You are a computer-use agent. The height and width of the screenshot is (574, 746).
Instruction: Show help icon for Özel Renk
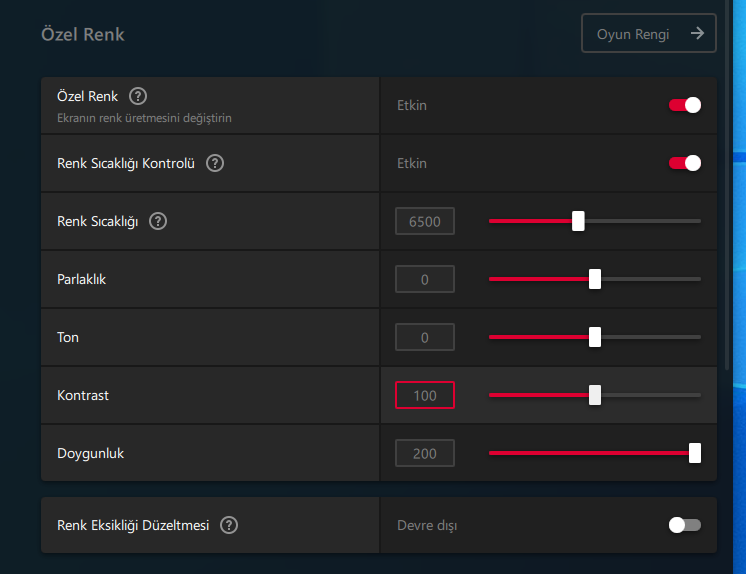pyautogui.click(x=138, y=96)
